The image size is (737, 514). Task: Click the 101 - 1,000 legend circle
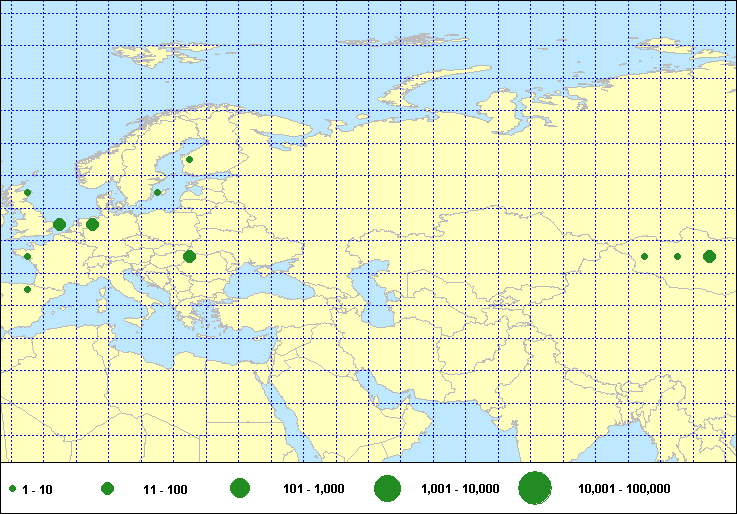pos(240,488)
